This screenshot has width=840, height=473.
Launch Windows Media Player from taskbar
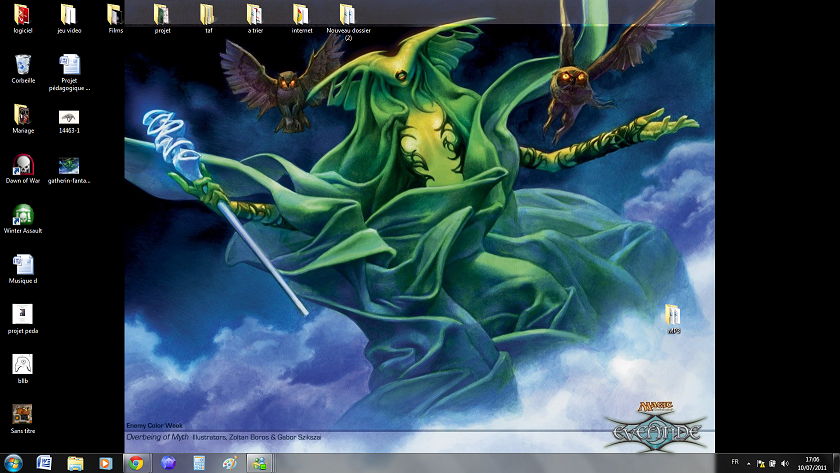106,463
